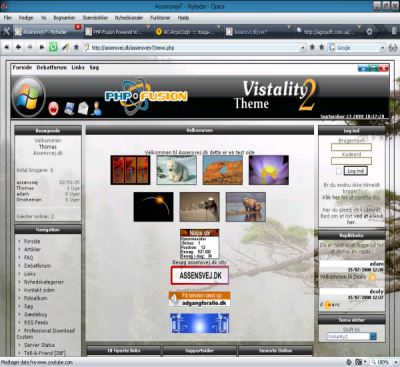Image resolution: width=400 pixels, height=367 pixels.
Task: Click the wand pencil icon in toolbar
Action: 65,47
